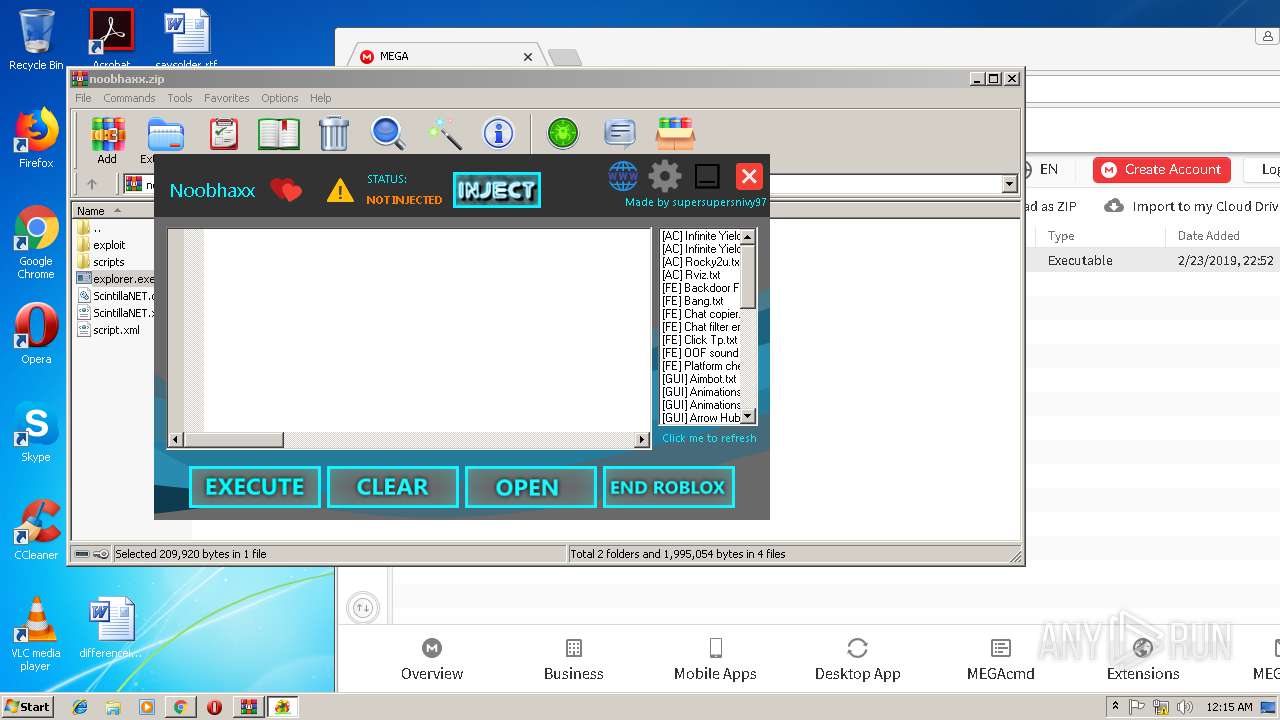1280x720 pixels.
Task: Expand the WinRAR address path dropdown
Action: pos(1009,184)
